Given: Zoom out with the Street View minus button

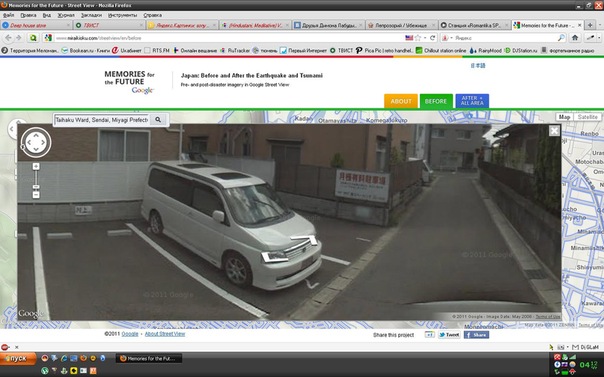Looking at the screenshot, I should tap(36, 195).
